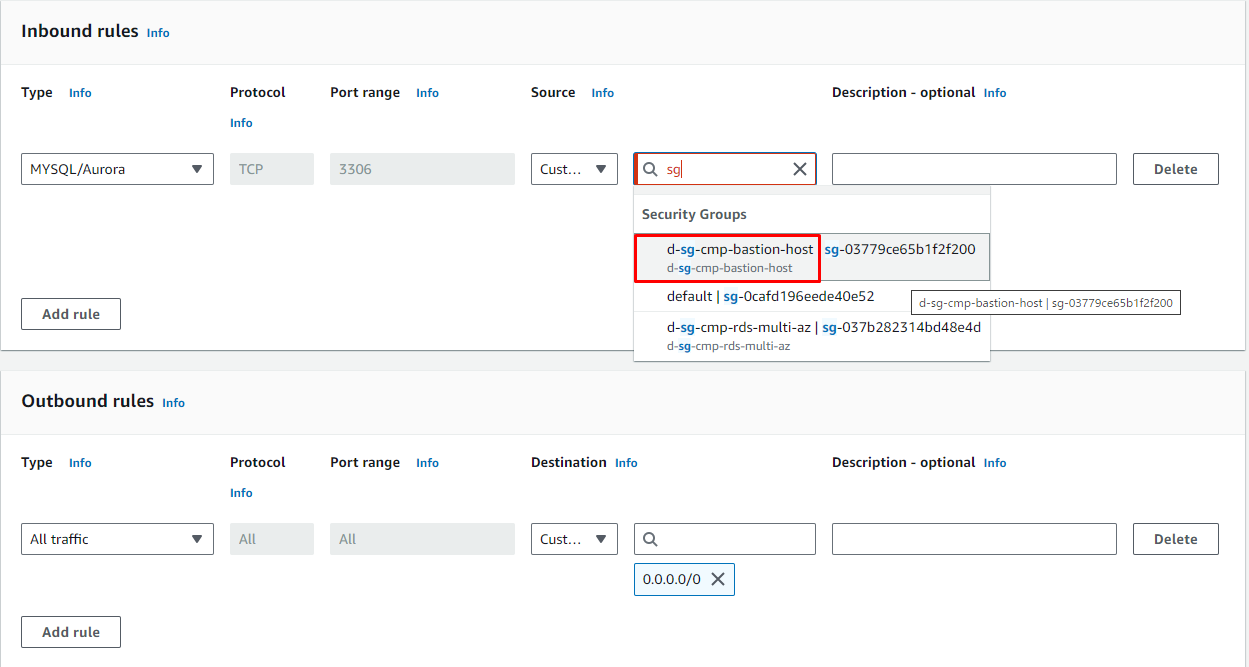Click Info link next to outbound Destination

(626, 463)
